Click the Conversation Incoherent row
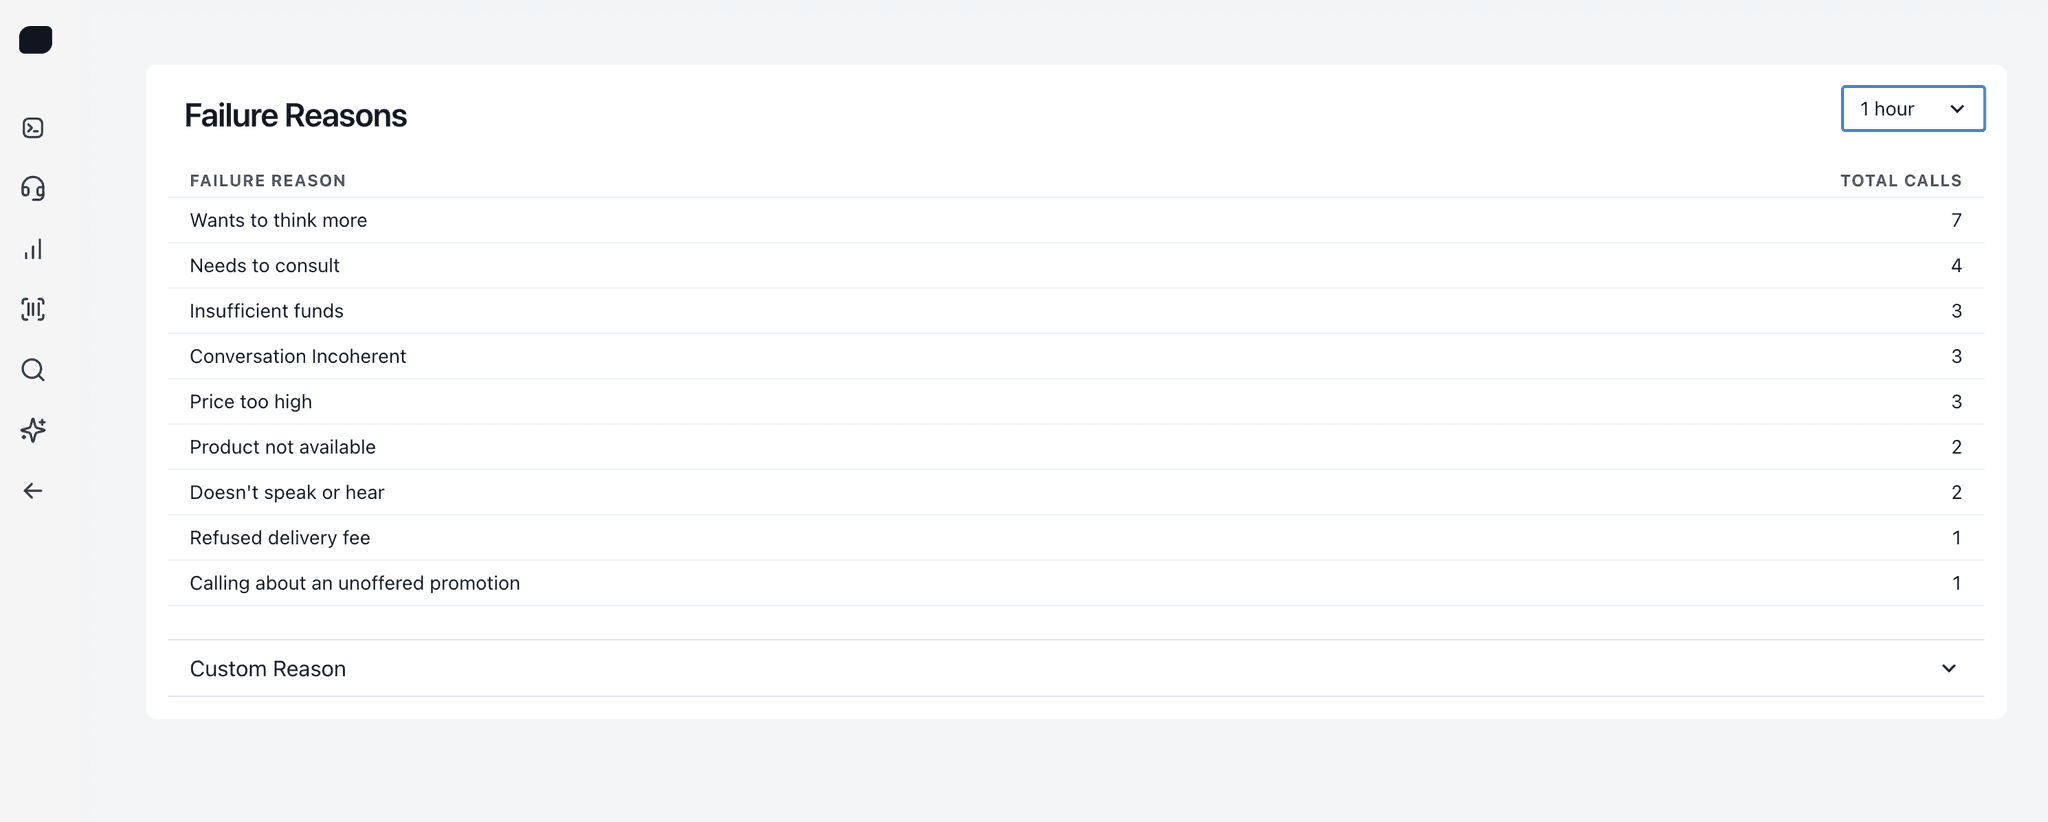The width and height of the screenshot is (2048, 822). click(298, 357)
